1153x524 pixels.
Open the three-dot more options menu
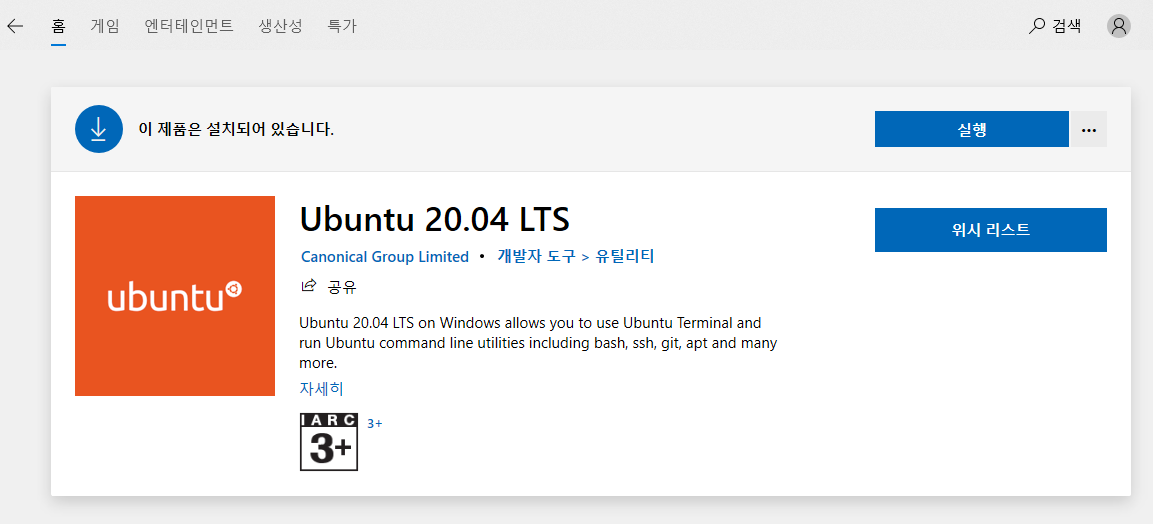[x=1088, y=129]
